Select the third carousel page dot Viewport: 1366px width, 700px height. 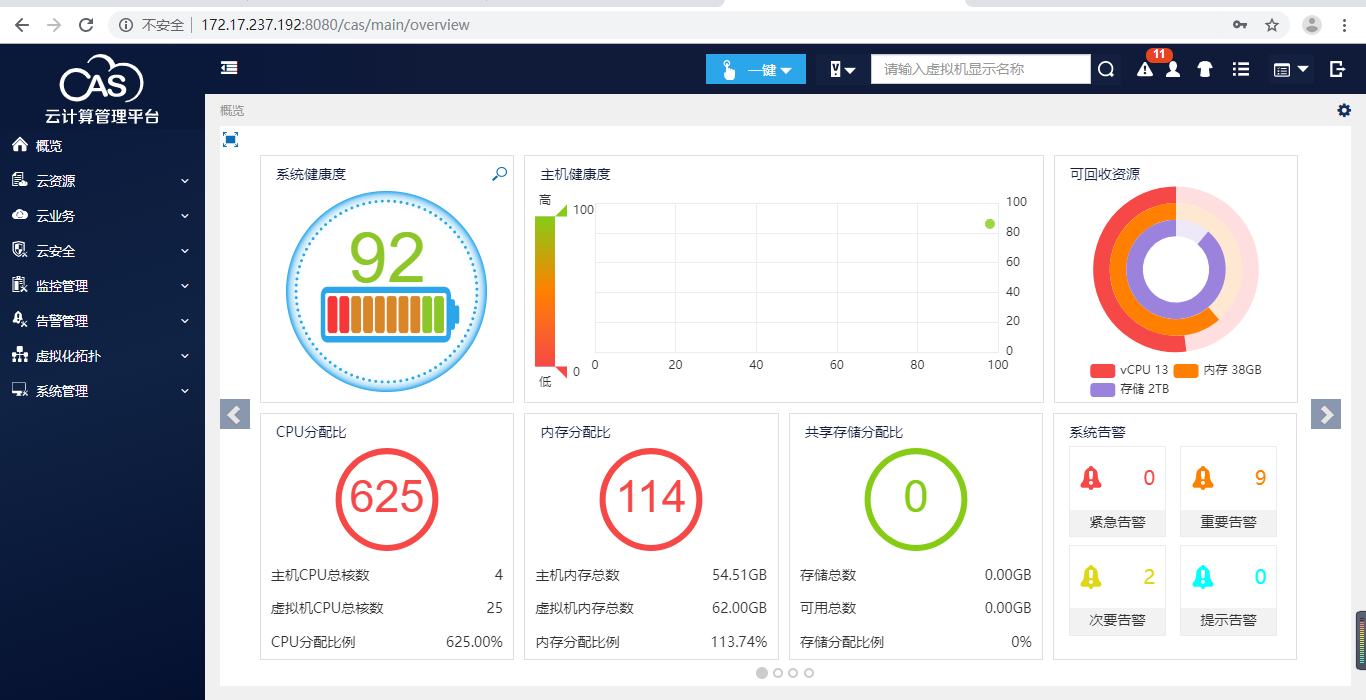(793, 673)
